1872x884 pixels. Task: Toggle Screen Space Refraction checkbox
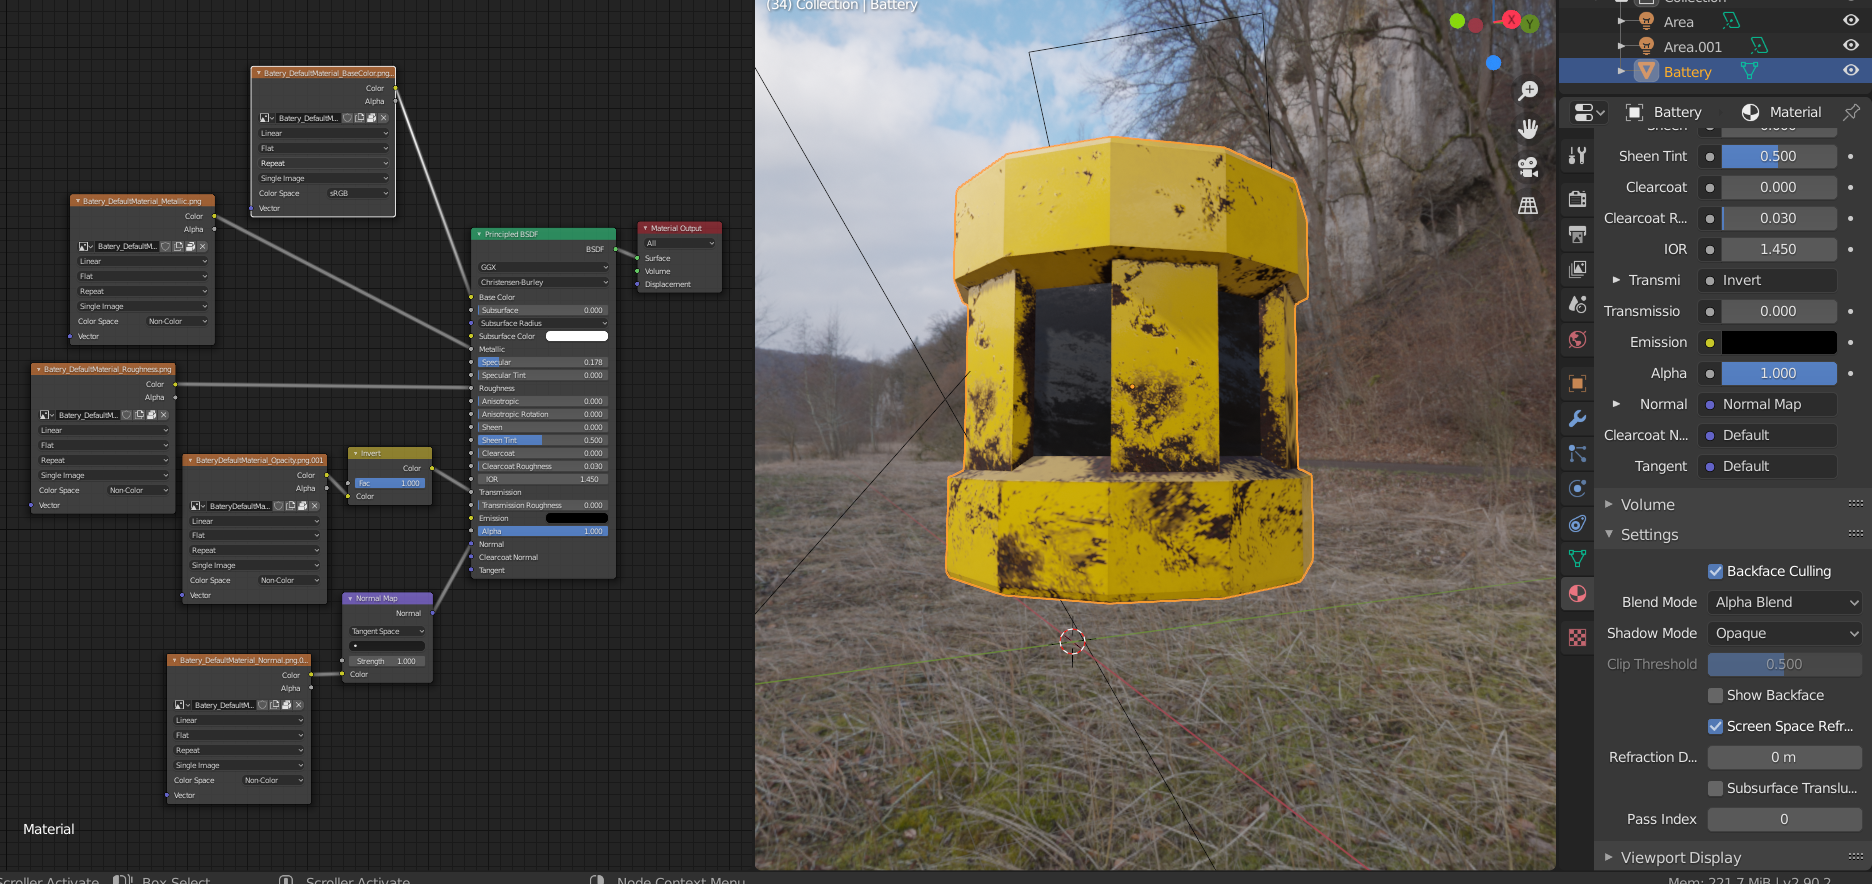pyautogui.click(x=1715, y=726)
